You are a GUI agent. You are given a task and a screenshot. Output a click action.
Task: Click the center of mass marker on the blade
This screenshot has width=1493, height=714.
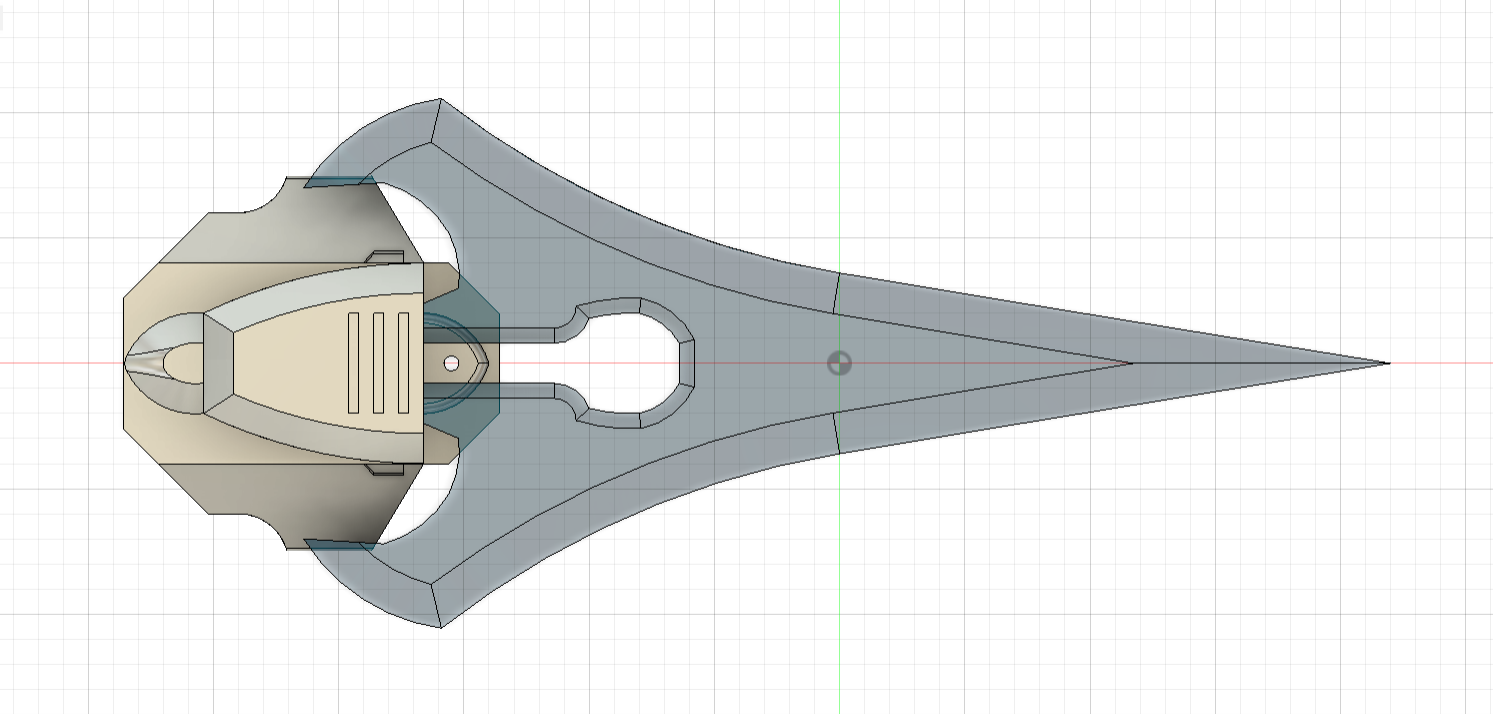click(840, 363)
